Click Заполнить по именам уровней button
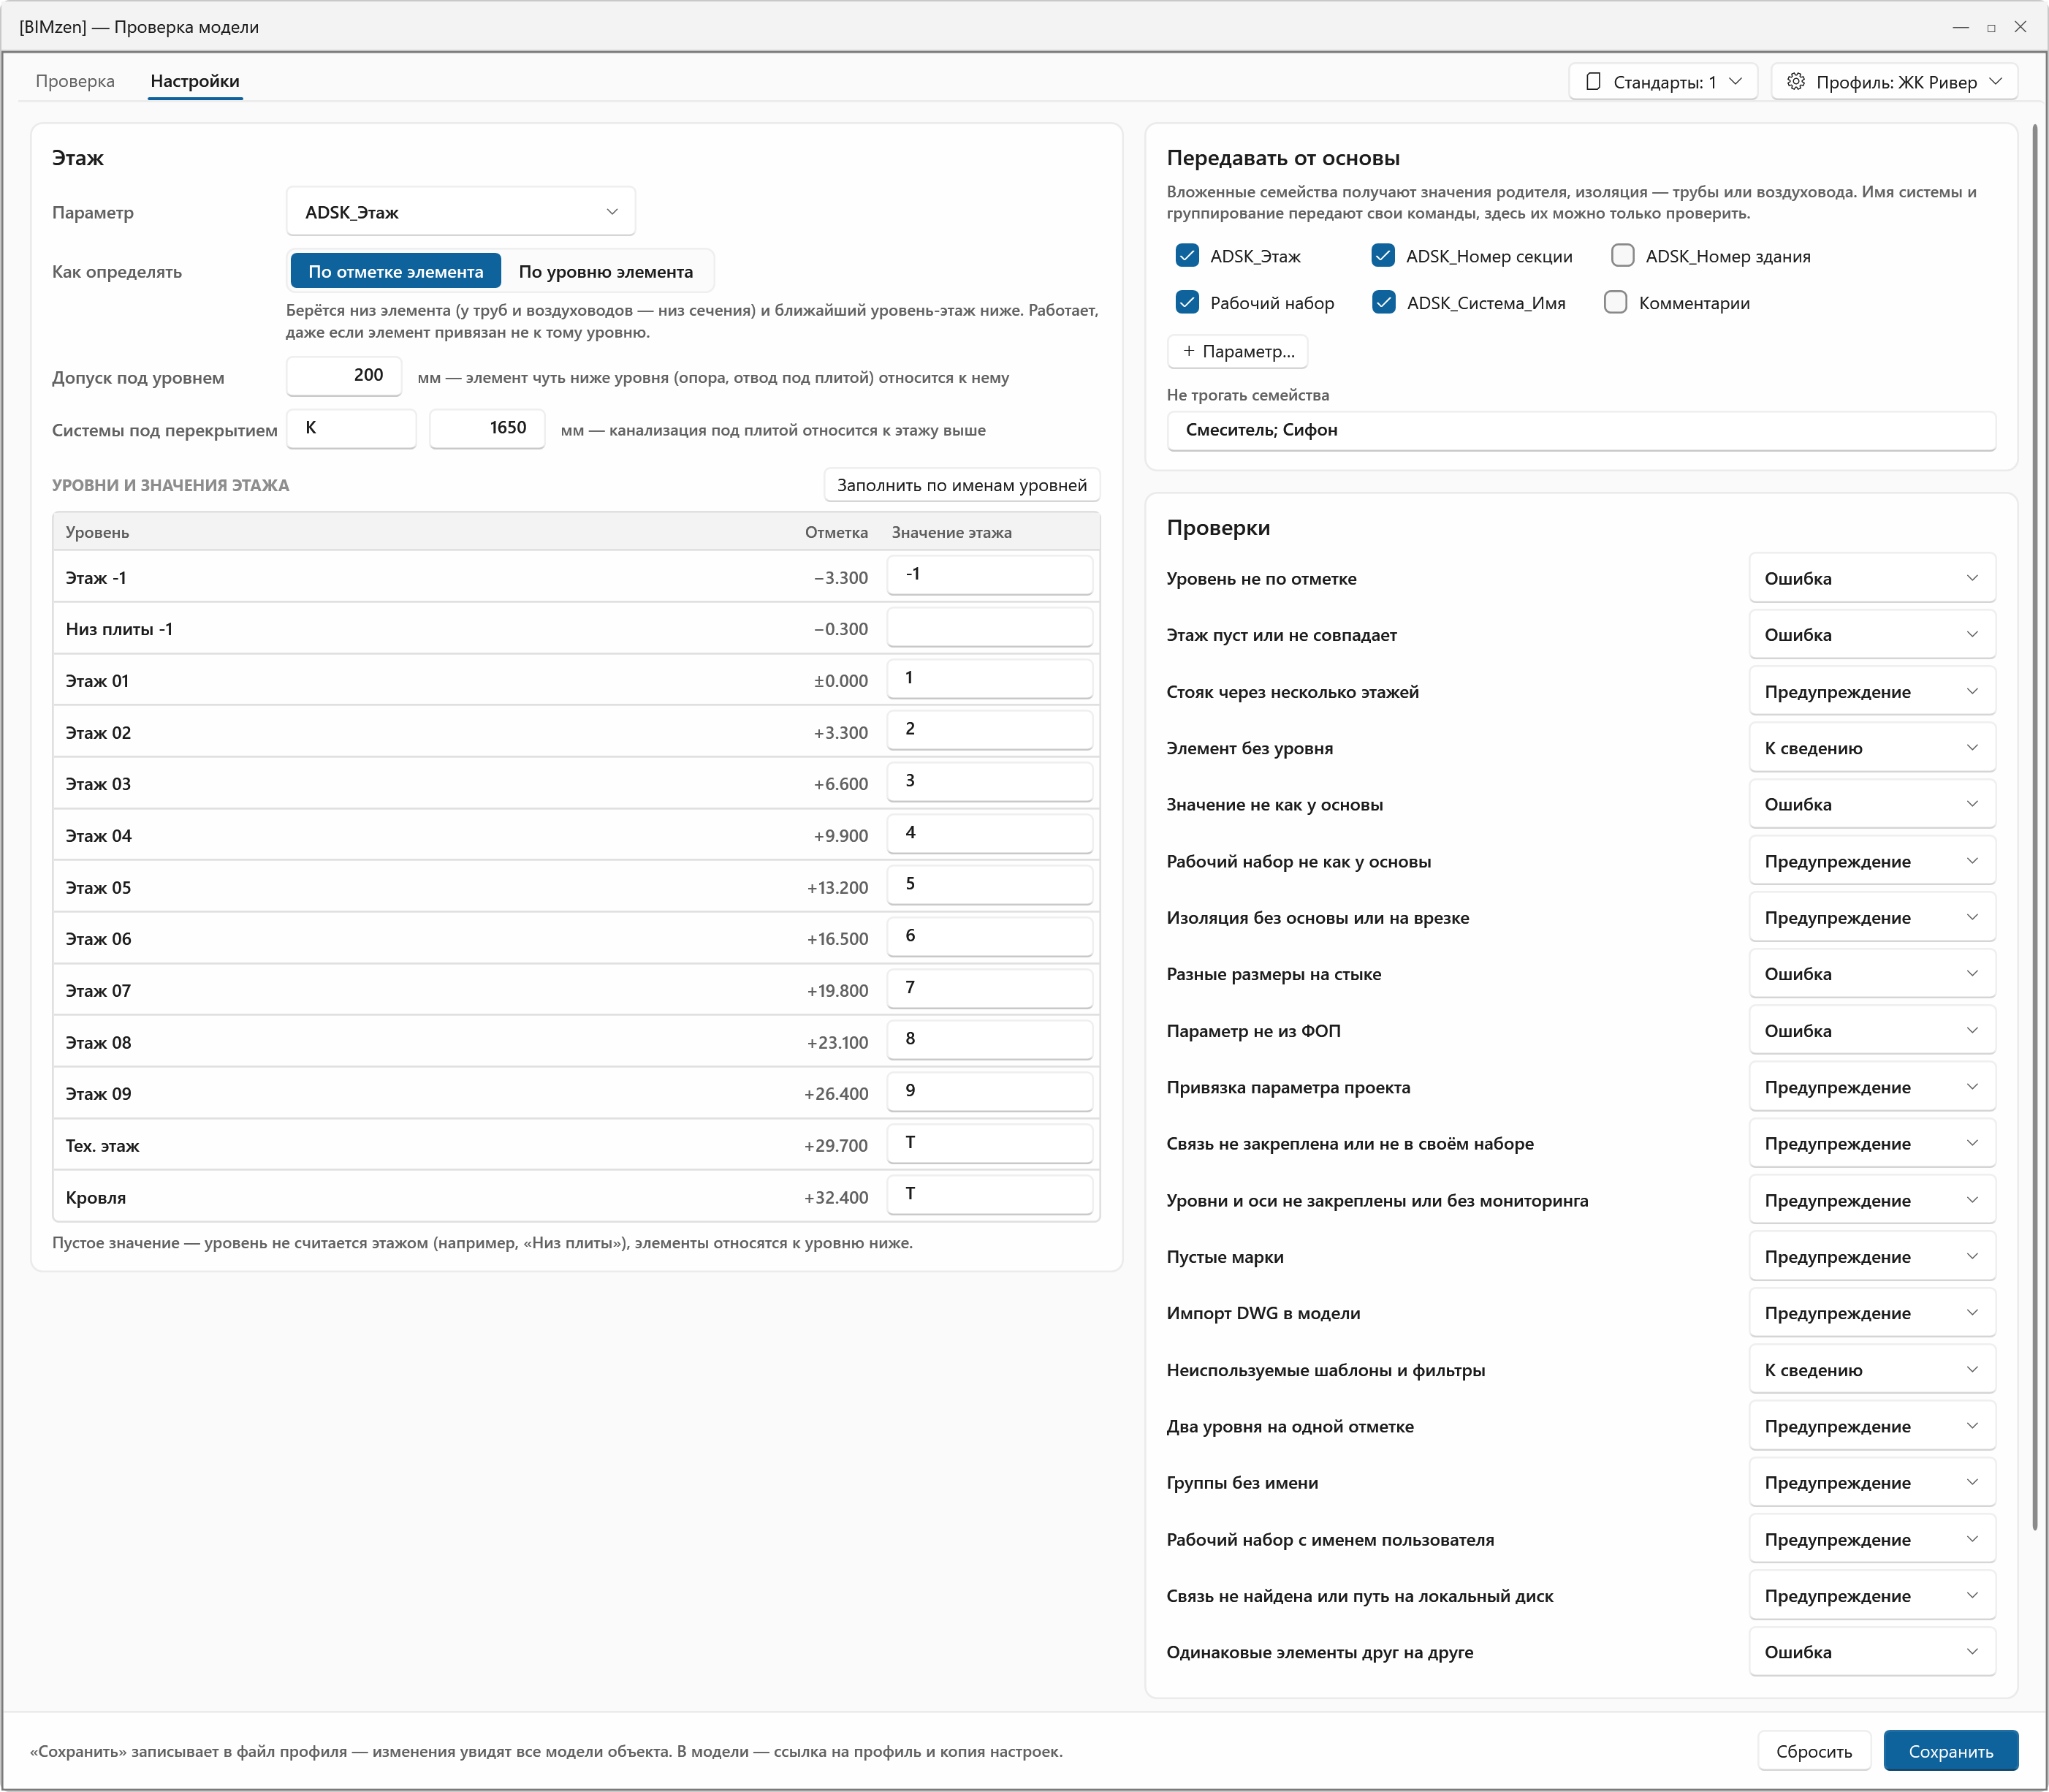The height and width of the screenshot is (1792, 2049). 961,485
